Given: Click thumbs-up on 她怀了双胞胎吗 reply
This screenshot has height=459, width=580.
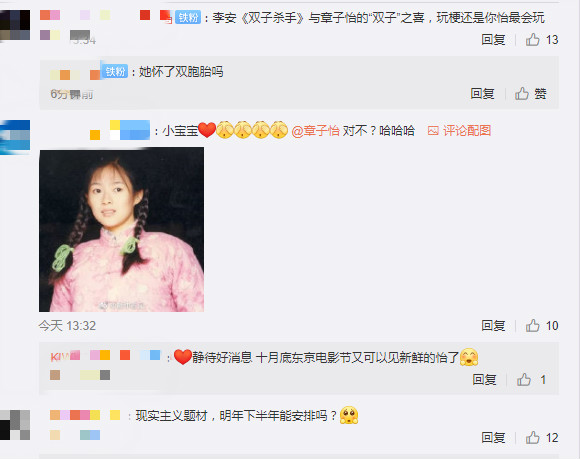Looking at the screenshot, I should [522, 94].
